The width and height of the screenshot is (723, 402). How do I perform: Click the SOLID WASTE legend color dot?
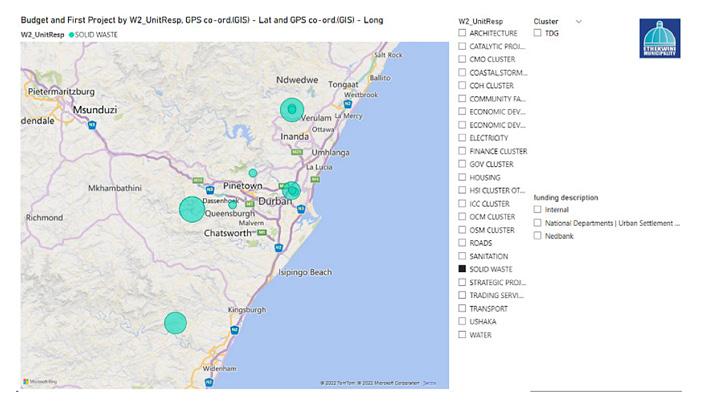click(71, 35)
